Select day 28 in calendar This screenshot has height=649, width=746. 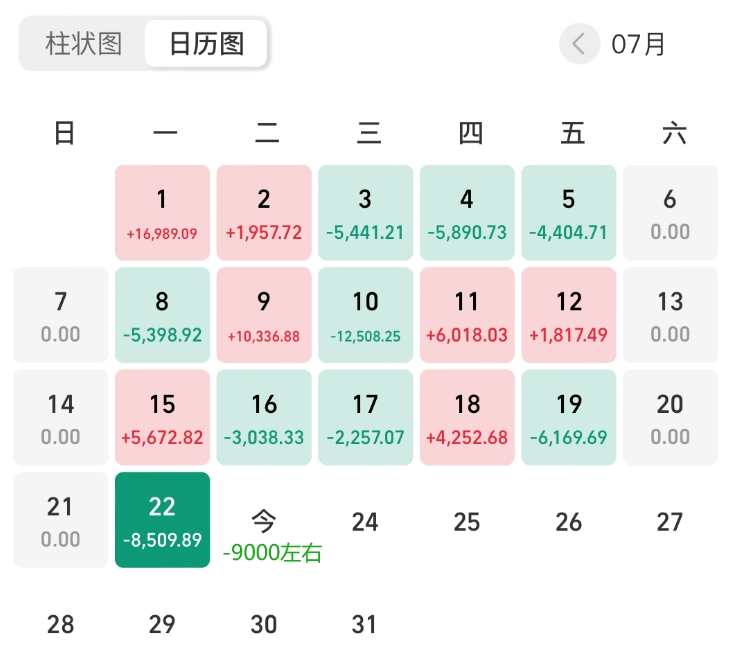coord(60,624)
